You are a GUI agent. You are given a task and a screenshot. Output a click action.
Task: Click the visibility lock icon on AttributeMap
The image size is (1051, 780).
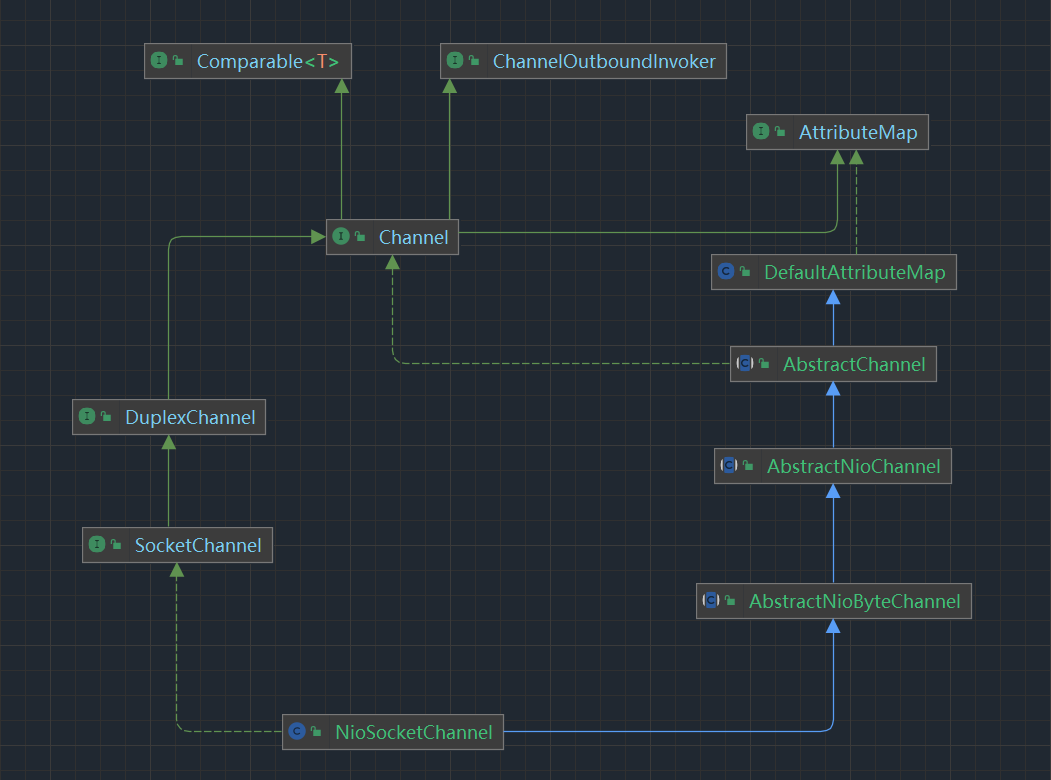pos(780,133)
